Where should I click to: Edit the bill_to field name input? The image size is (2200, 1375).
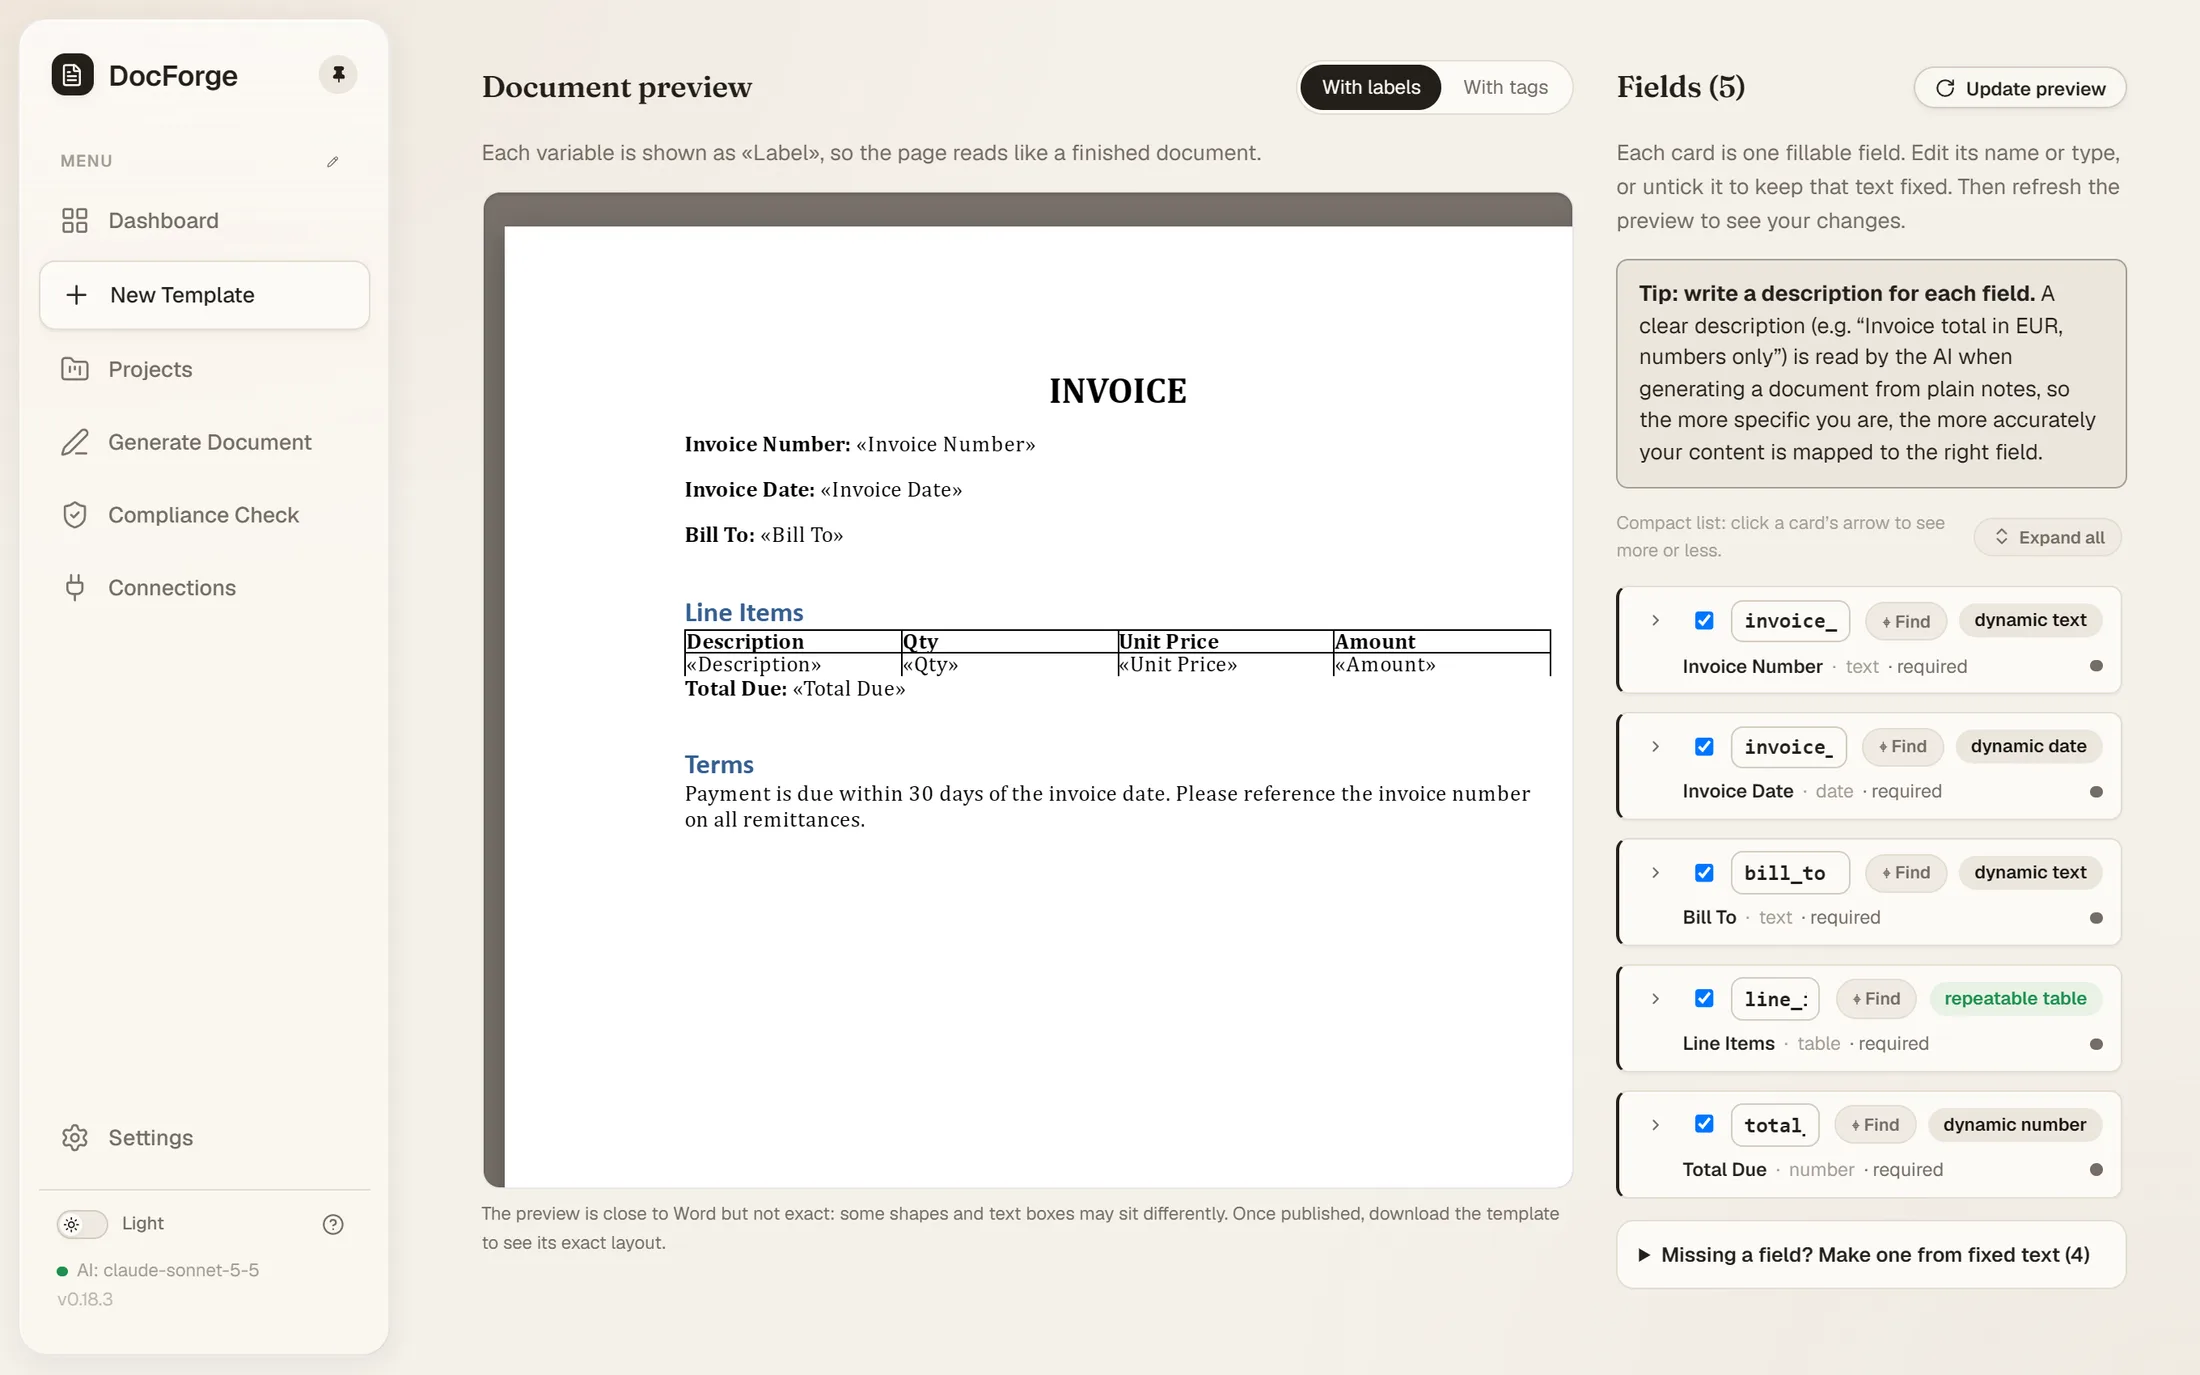point(1790,873)
